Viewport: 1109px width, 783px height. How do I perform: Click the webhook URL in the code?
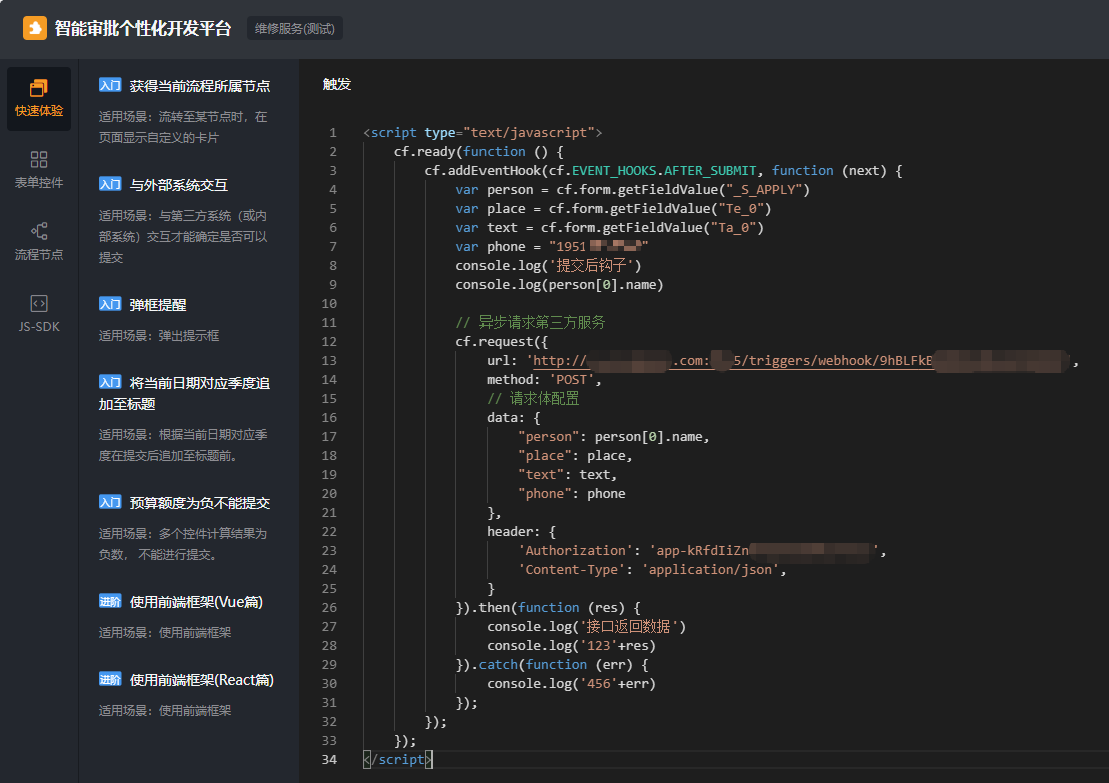pyautogui.click(x=800, y=361)
